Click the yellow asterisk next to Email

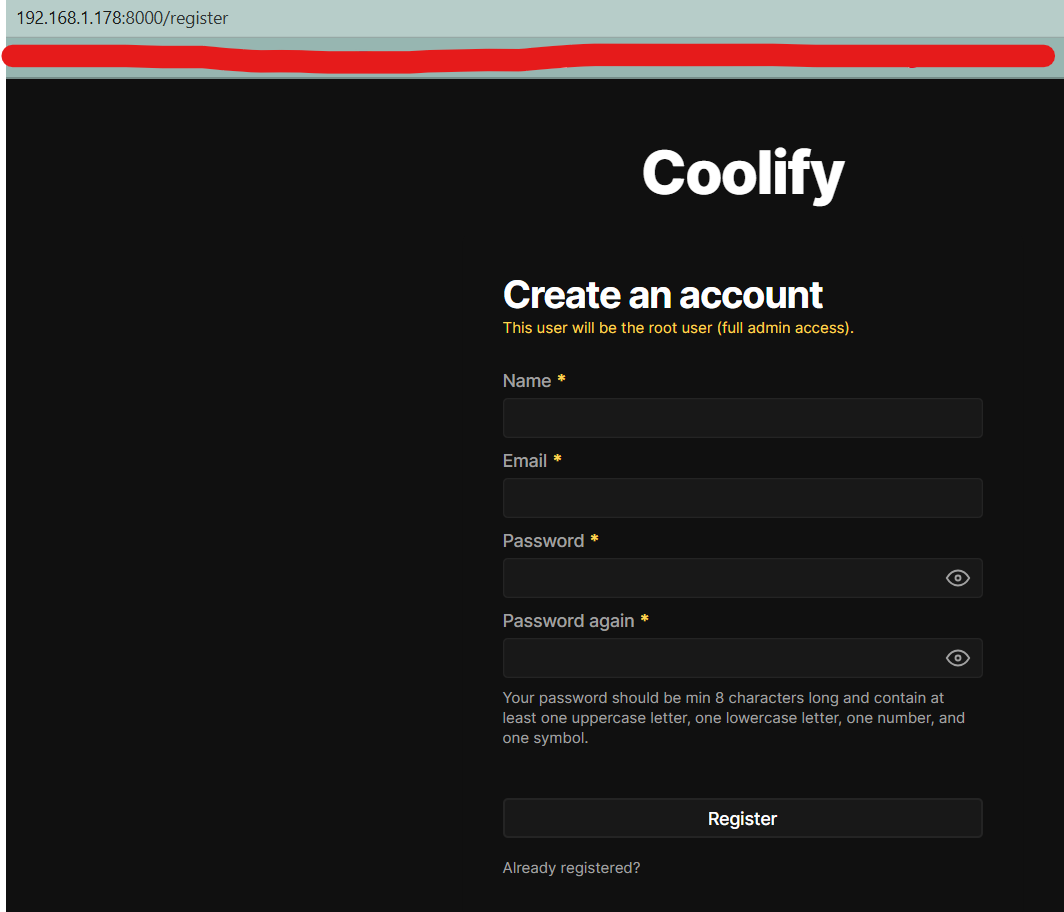(557, 460)
